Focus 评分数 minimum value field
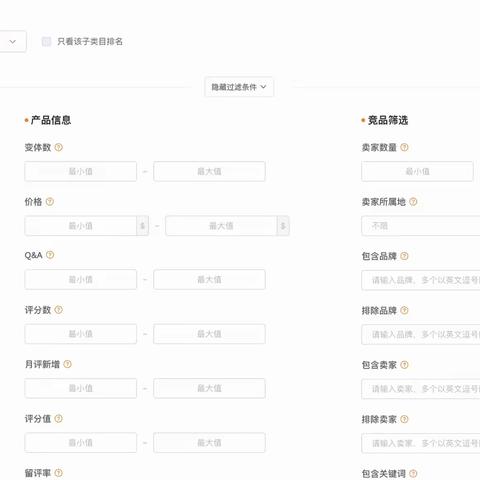This screenshot has height=480, width=480. pyautogui.click(x=81, y=334)
